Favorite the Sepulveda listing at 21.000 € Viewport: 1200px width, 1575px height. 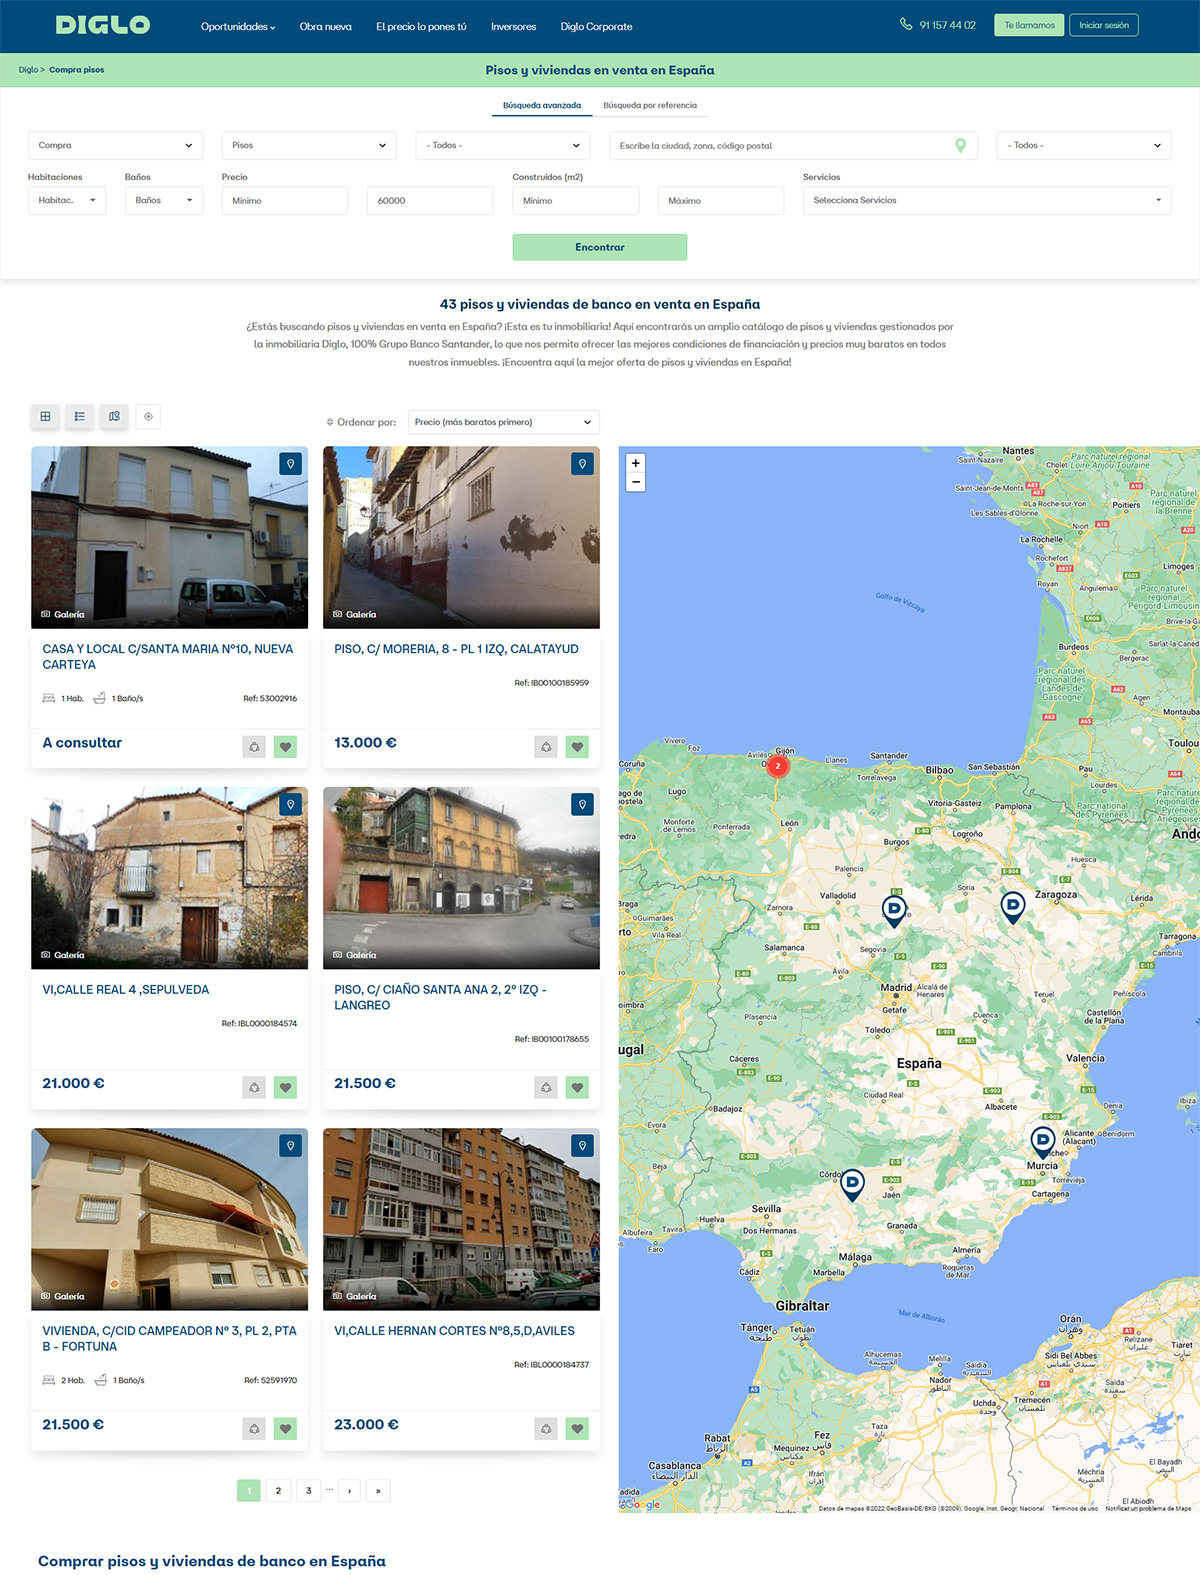point(285,1088)
